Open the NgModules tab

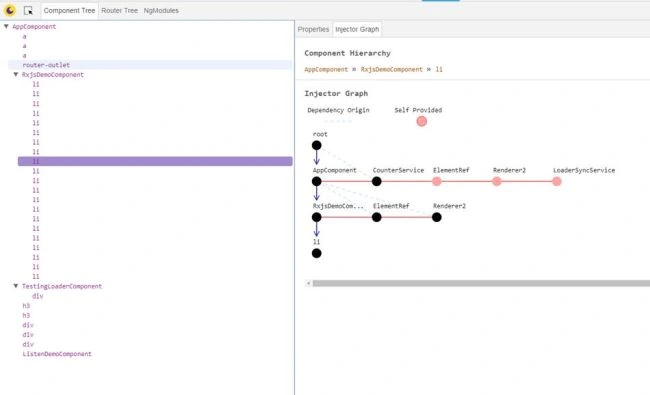[x=161, y=11]
